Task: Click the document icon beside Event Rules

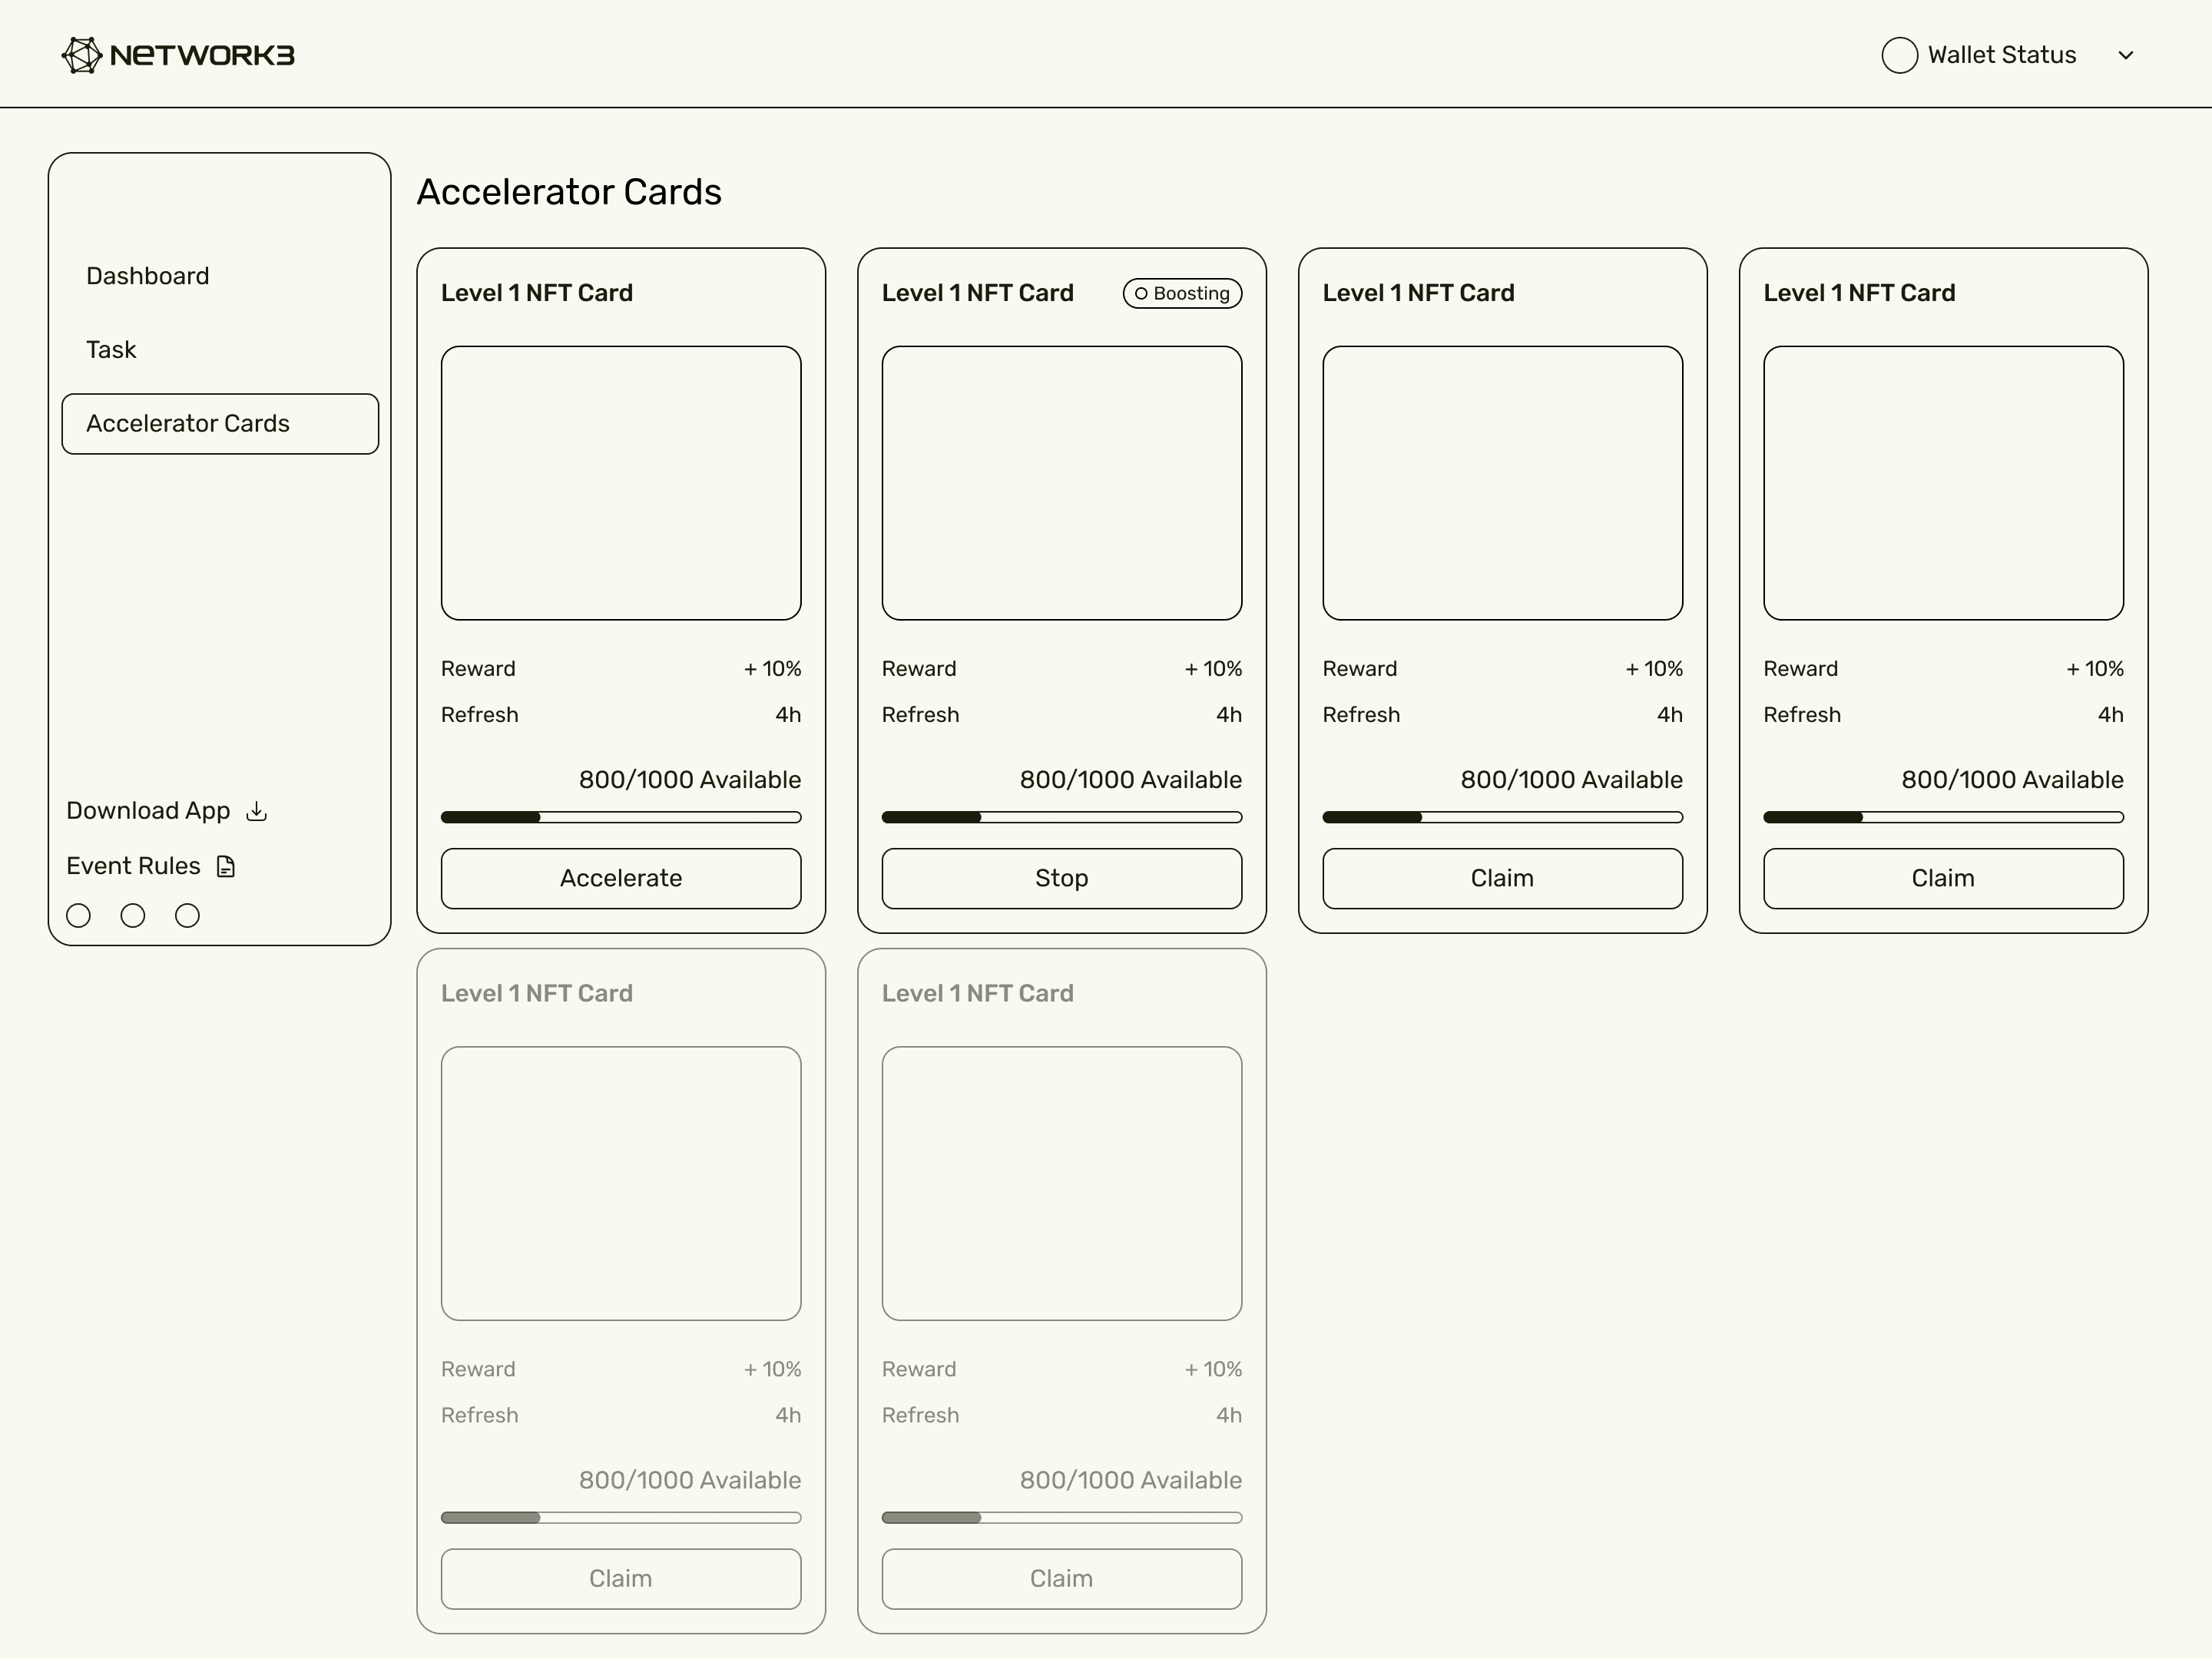Action: tap(226, 866)
